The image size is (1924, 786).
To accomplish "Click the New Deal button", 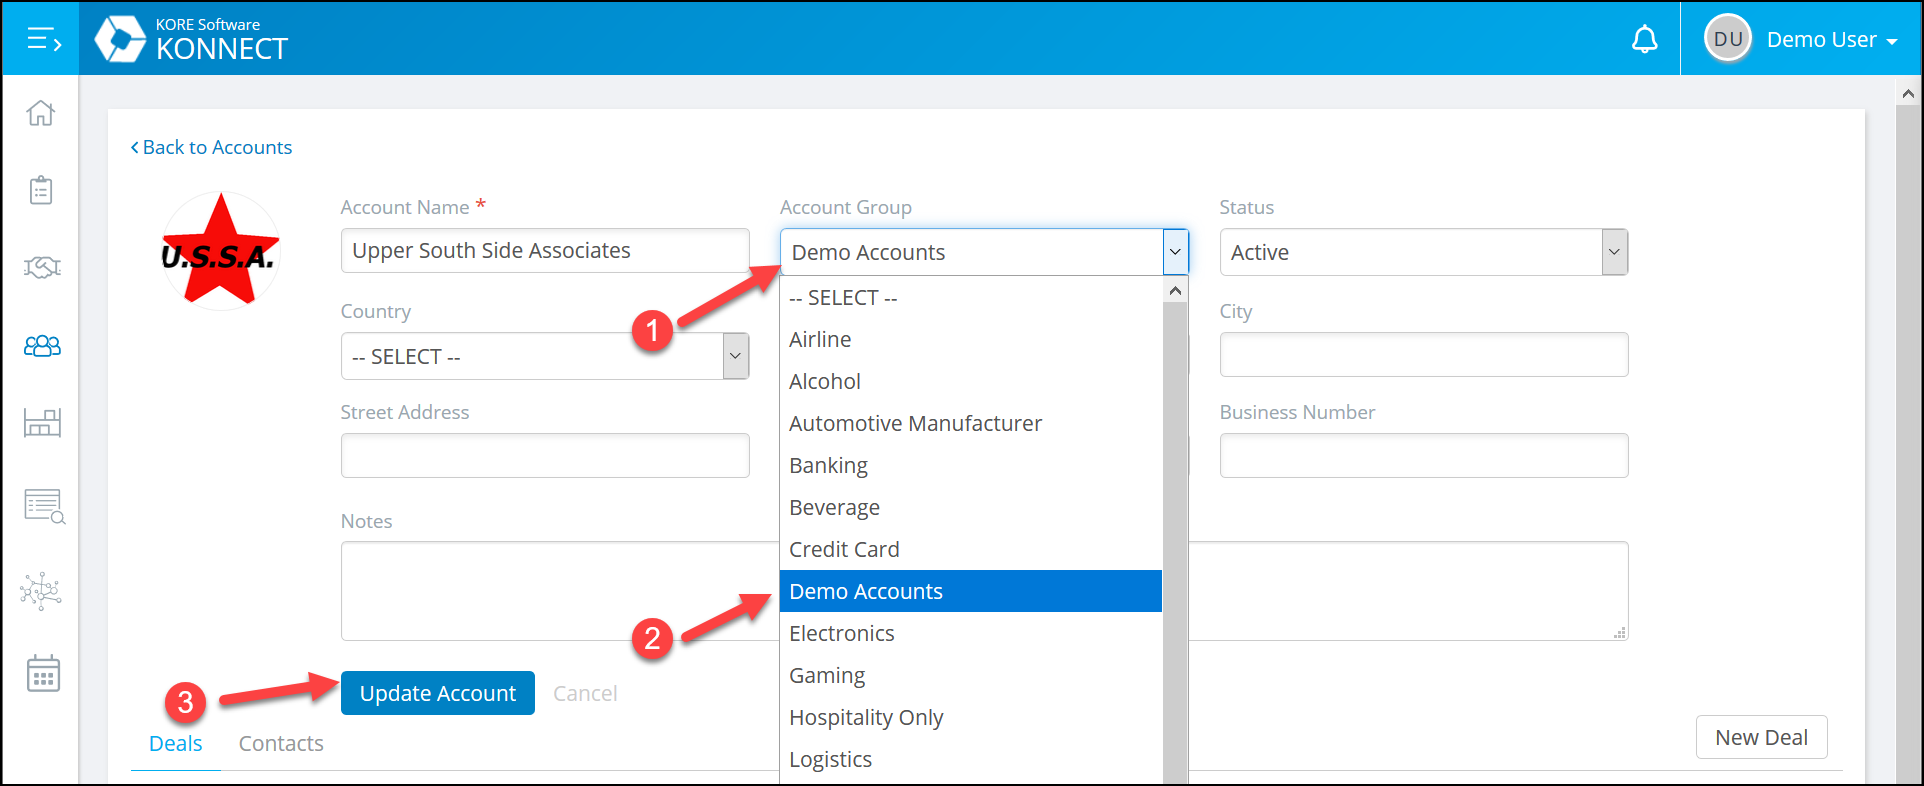I will coord(1761,737).
